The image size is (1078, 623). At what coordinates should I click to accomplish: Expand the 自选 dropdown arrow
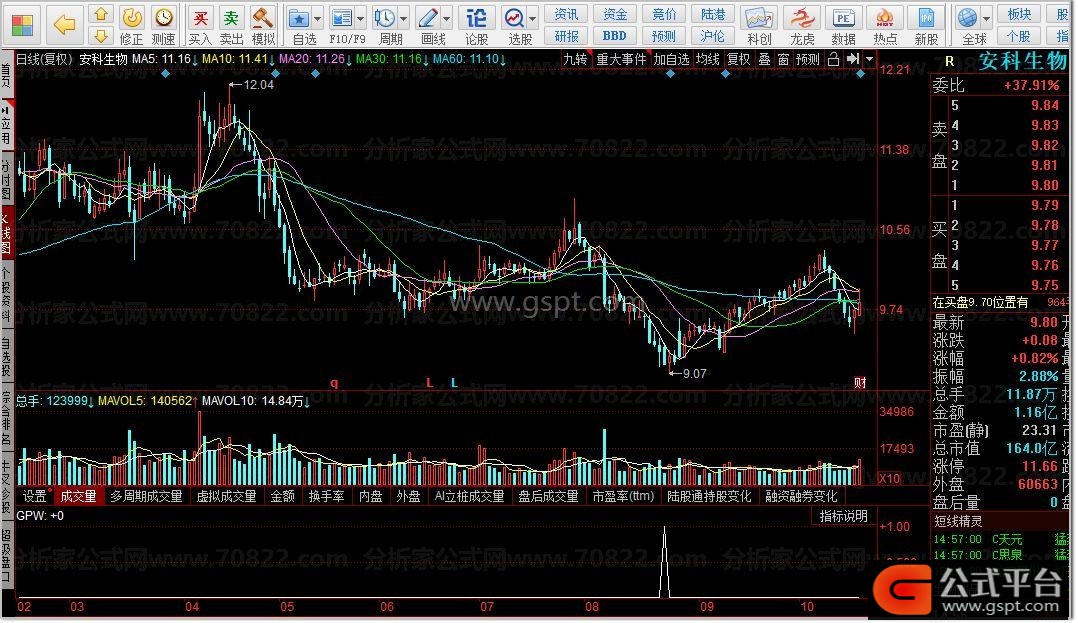[318, 19]
